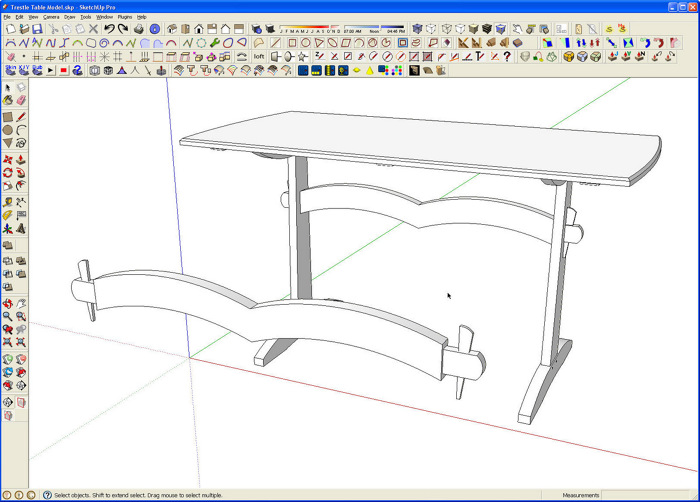The width and height of the screenshot is (700, 502).
Task: Open the Edit menu
Action: click(x=19, y=17)
